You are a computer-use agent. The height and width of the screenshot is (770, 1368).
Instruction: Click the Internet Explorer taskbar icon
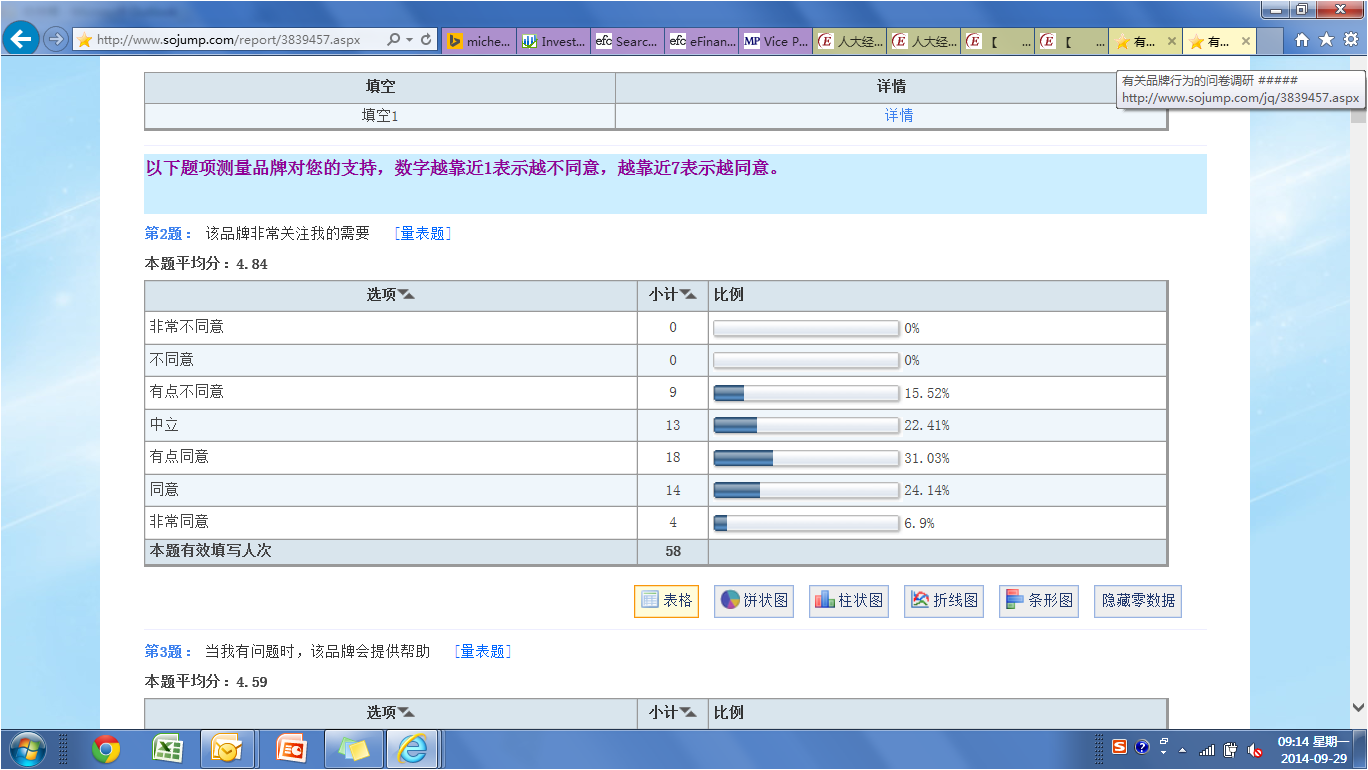(x=412, y=749)
